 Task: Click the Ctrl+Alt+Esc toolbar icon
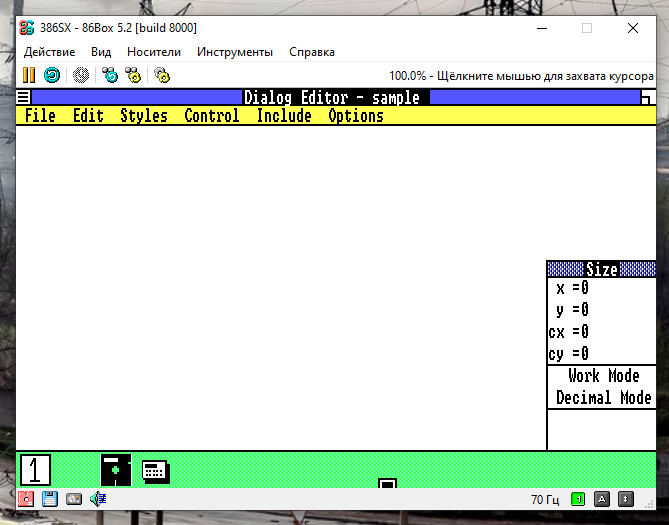pyautogui.click(x=133, y=75)
